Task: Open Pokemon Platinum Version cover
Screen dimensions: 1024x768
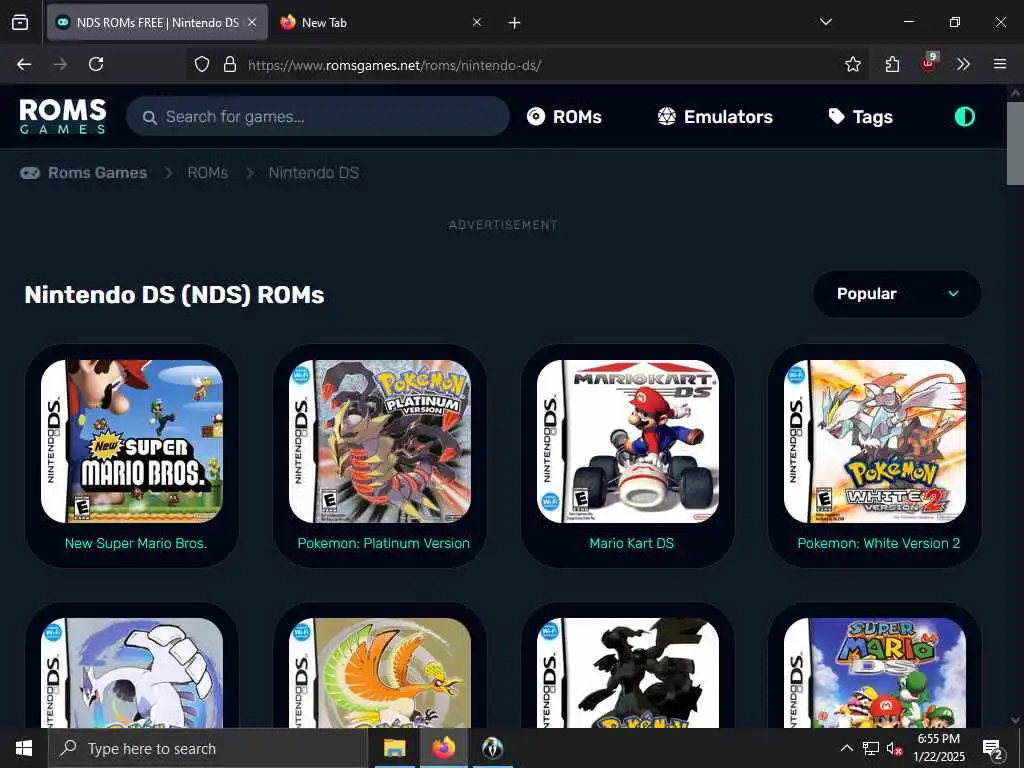Action: [x=379, y=441]
